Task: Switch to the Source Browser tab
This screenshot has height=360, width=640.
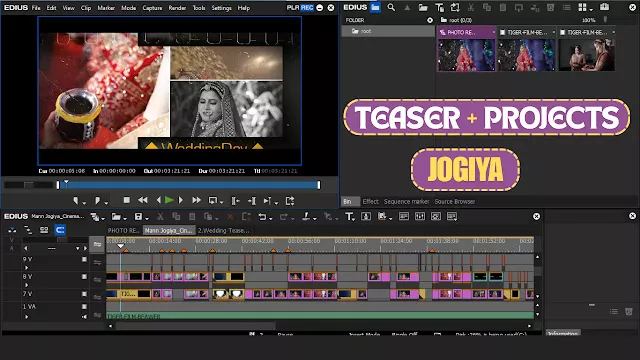Action: [x=454, y=201]
